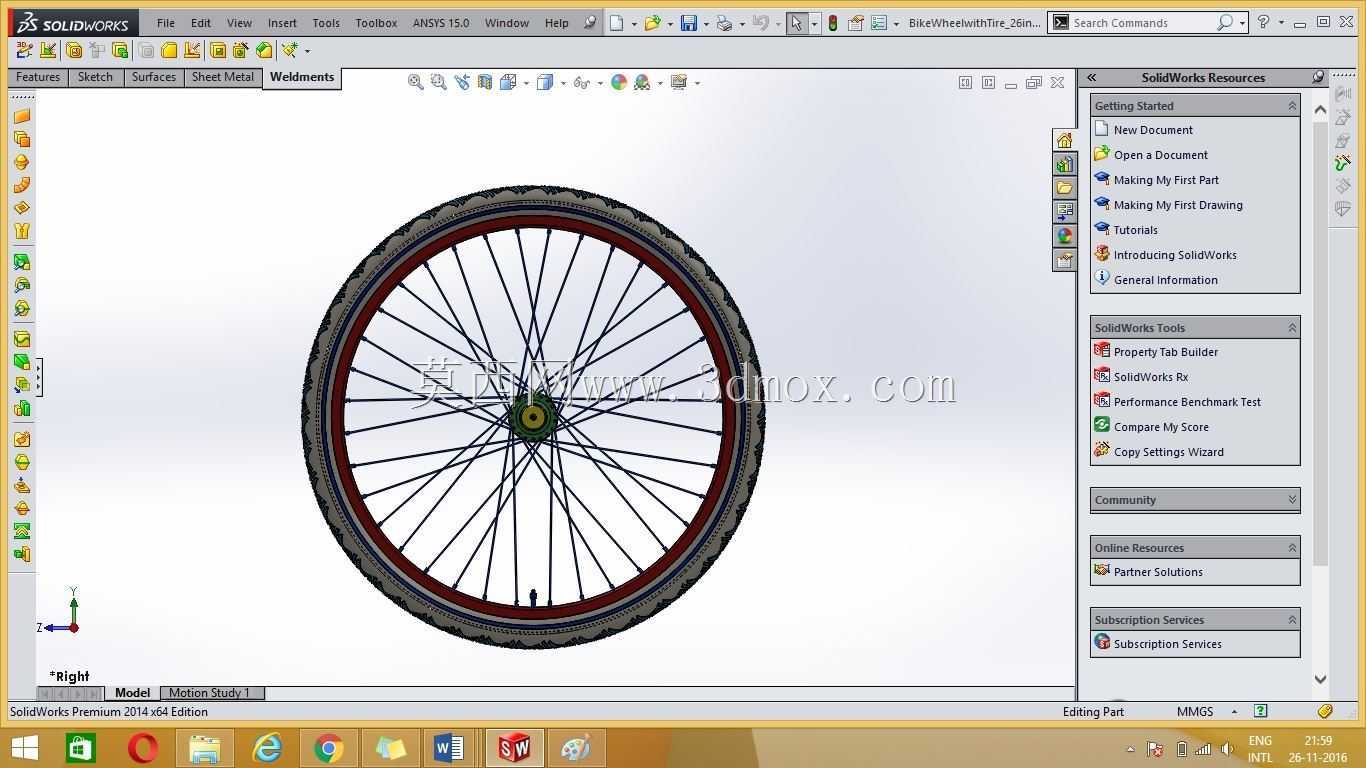Switch to the Sheet Metal tab
Viewport: 1366px width, 768px height.
tap(223, 77)
